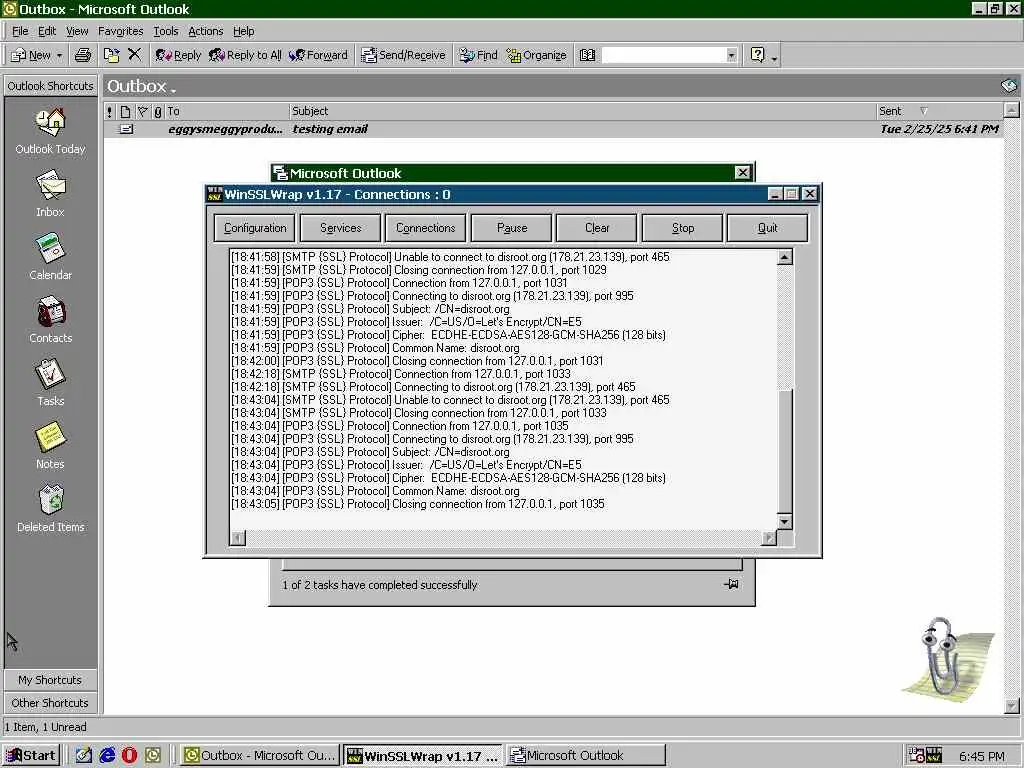Image resolution: width=1024 pixels, height=768 pixels.
Task: Click the Services button in WinSSLWrap
Action: (x=340, y=228)
